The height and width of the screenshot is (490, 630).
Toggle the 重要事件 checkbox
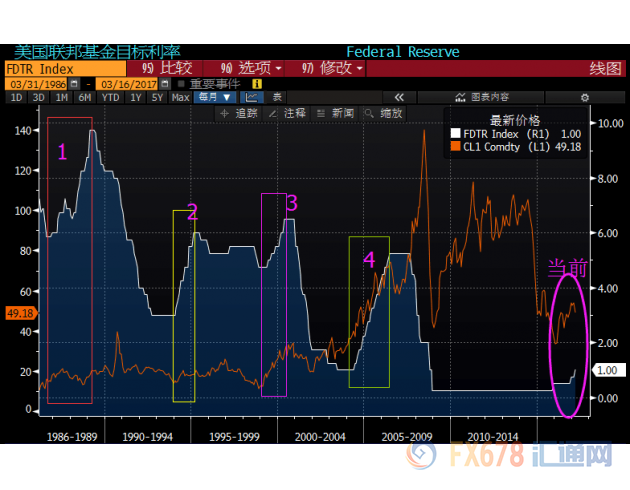180,84
